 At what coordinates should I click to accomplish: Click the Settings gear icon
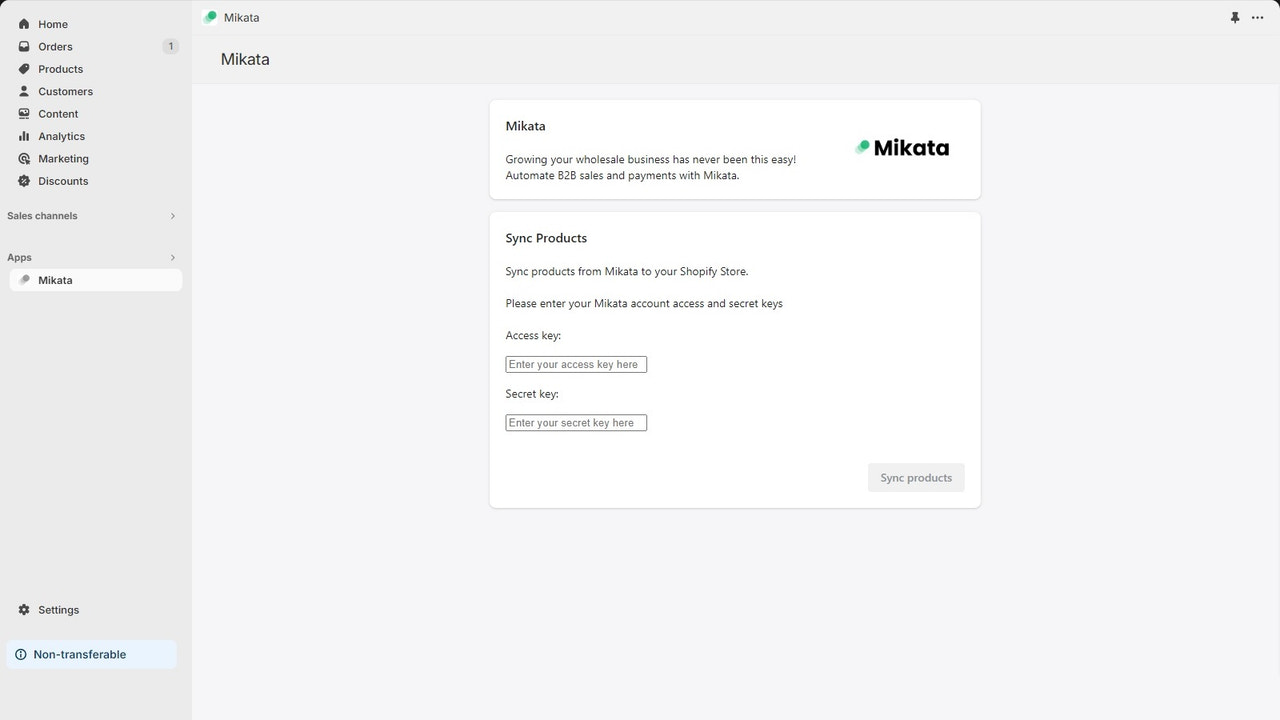(24, 610)
